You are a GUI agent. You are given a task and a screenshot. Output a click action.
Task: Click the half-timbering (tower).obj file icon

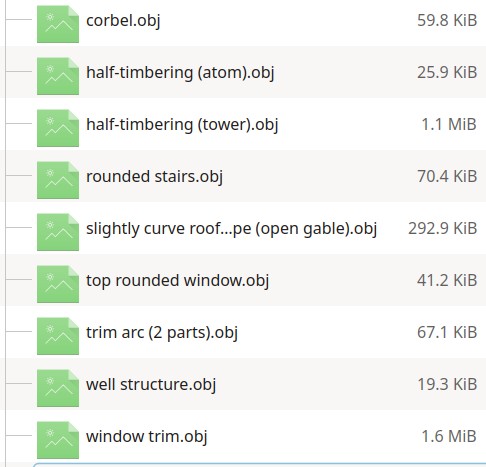click(x=58, y=128)
